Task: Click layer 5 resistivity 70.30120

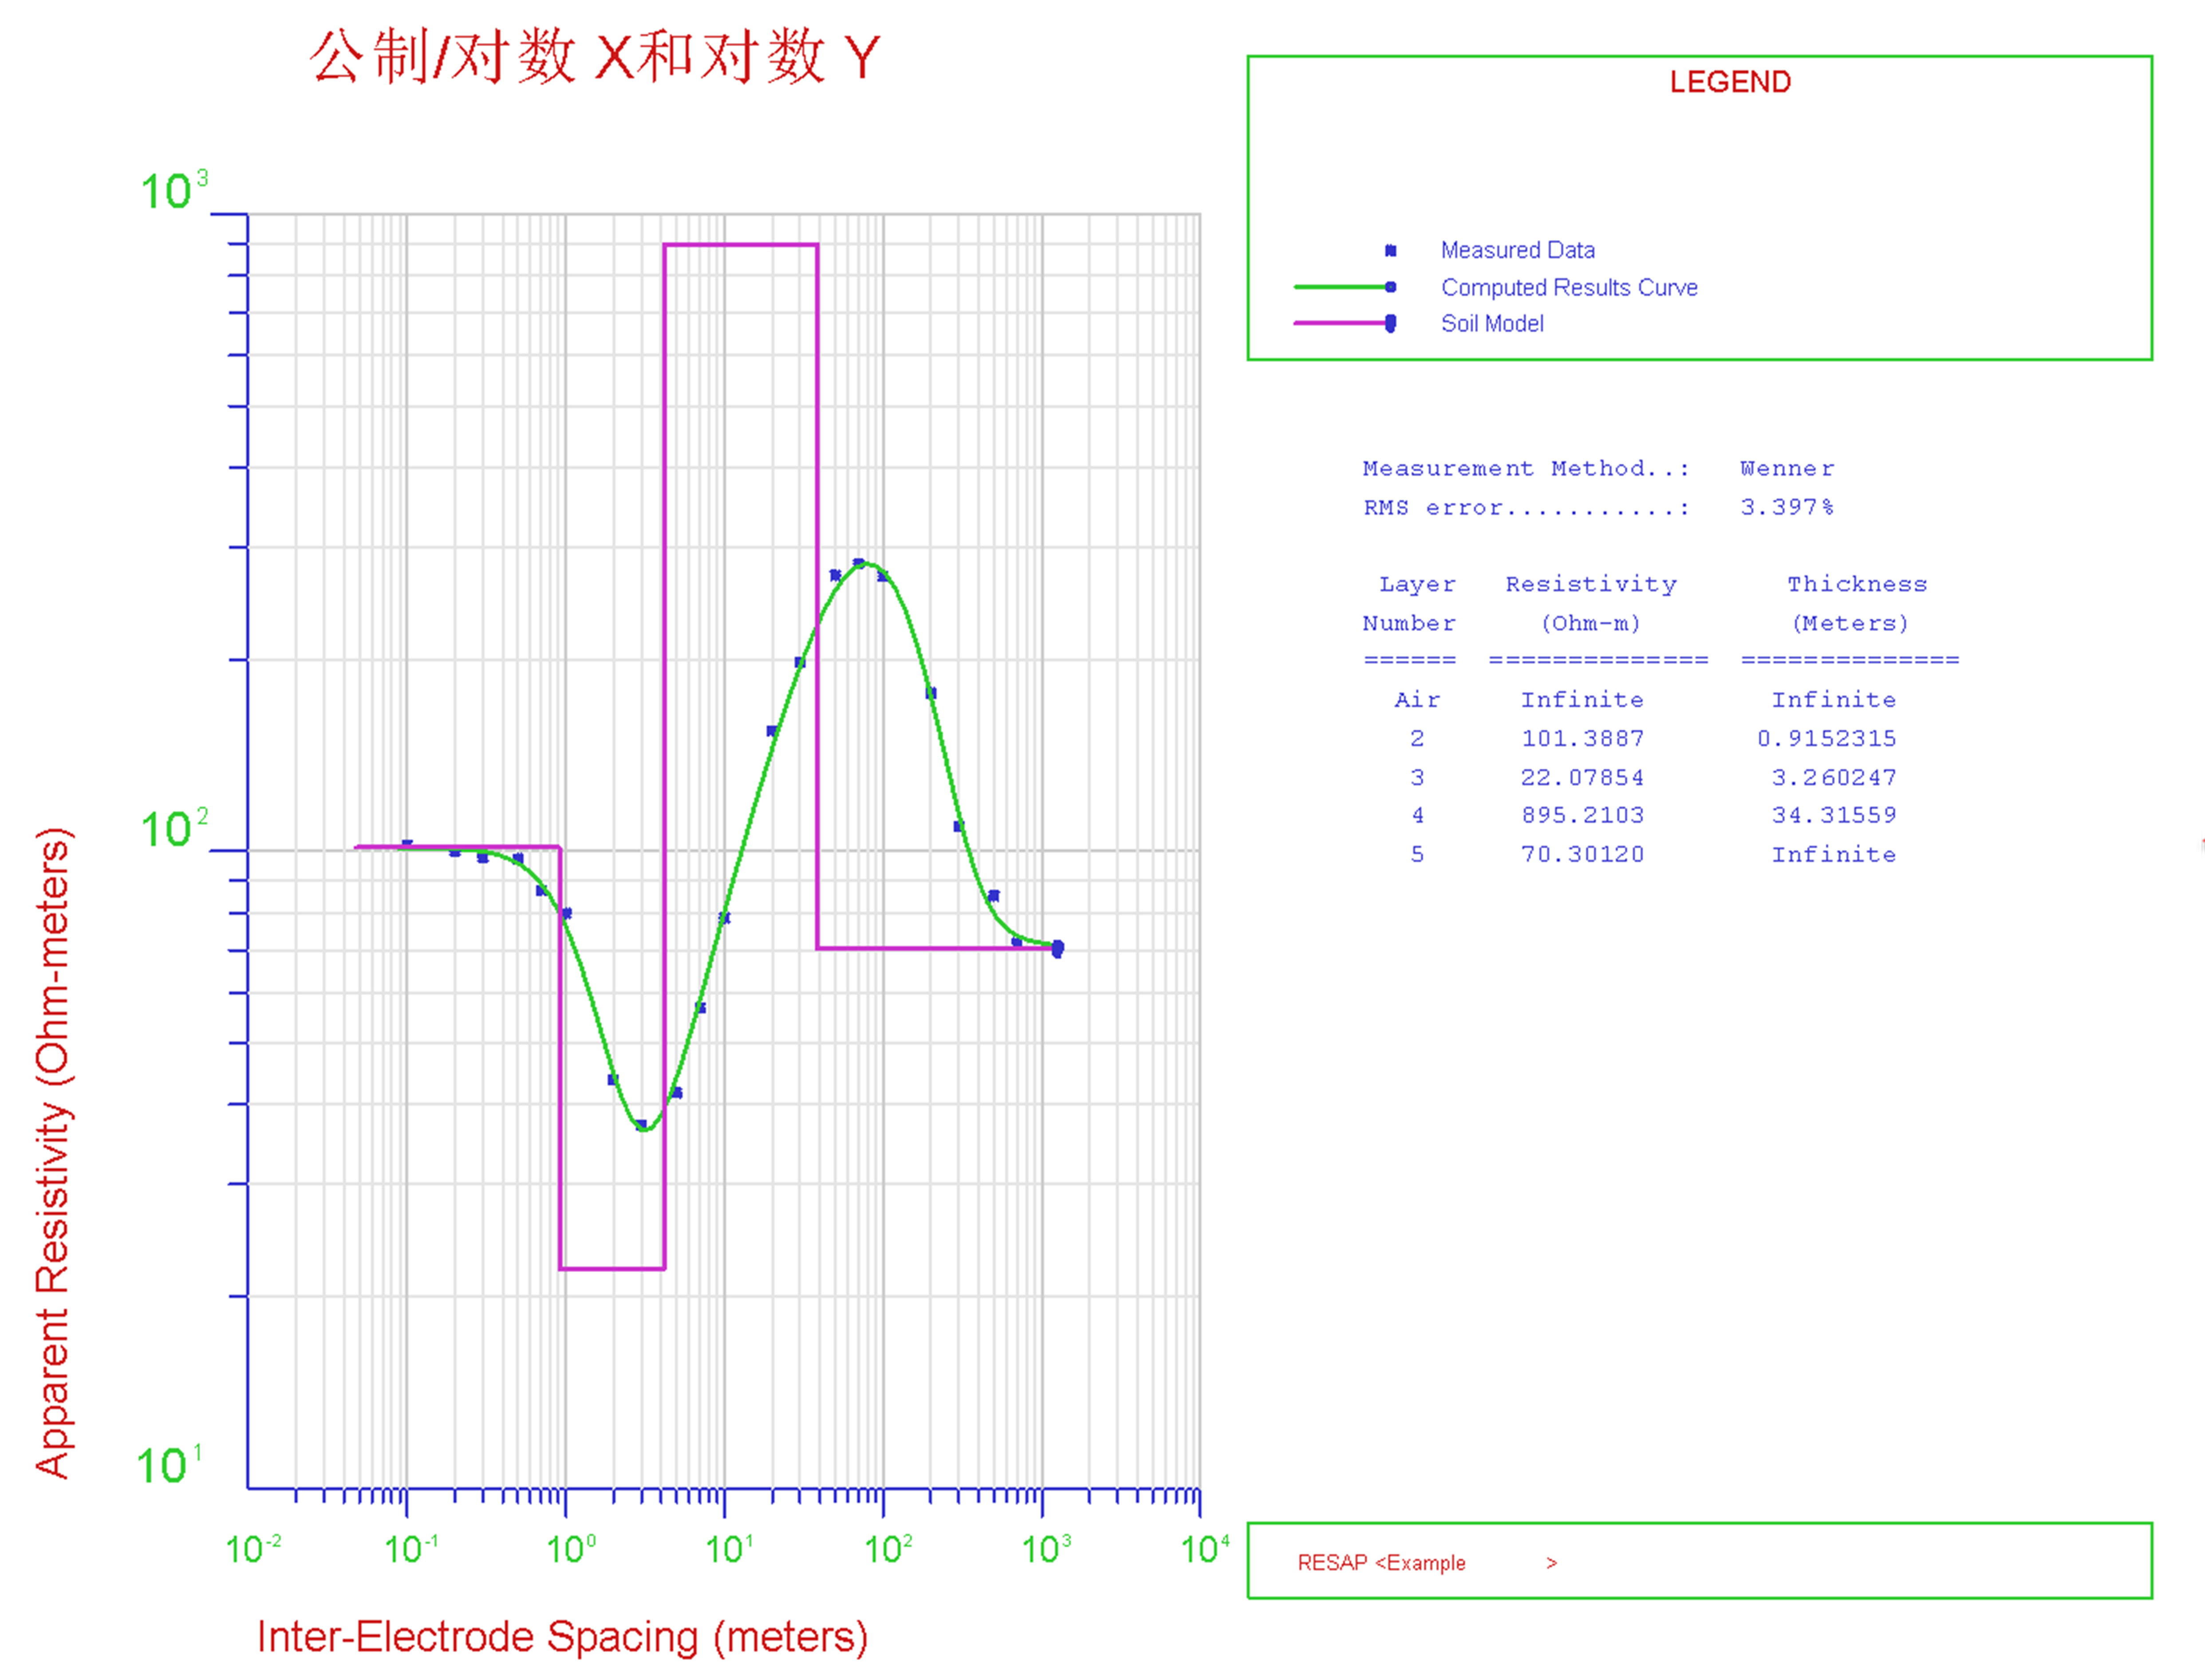Action: tap(1583, 855)
